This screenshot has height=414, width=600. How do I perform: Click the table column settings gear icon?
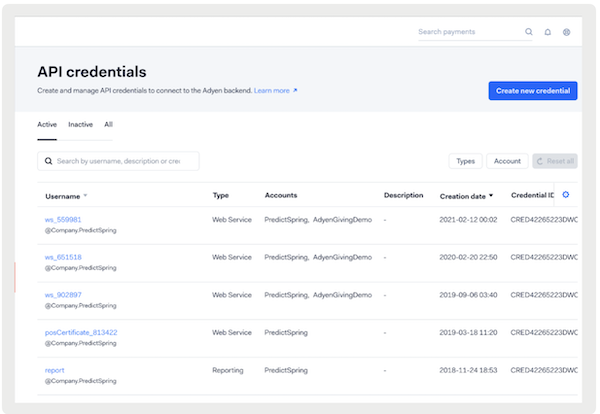coord(566,195)
